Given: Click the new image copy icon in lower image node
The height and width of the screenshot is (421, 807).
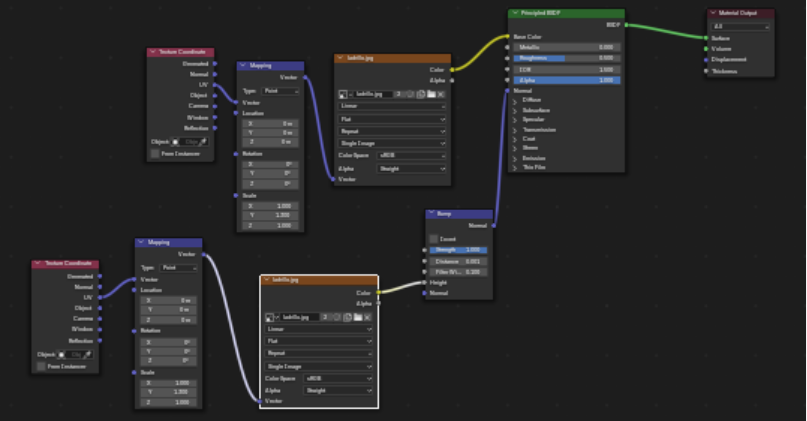Looking at the screenshot, I should pyautogui.click(x=347, y=316).
